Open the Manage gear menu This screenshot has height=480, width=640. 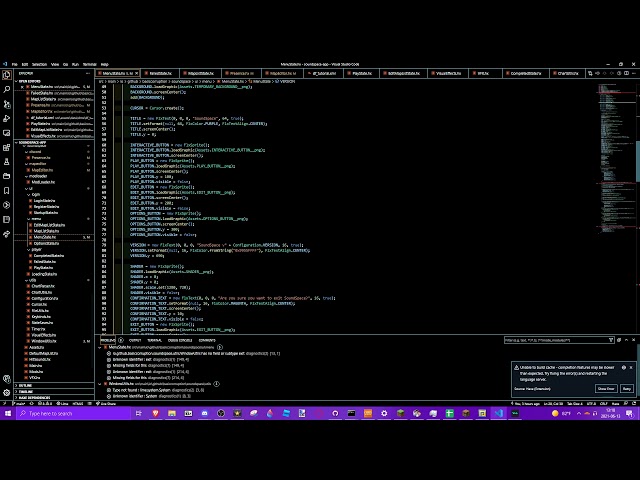click(x=7, y=393)
